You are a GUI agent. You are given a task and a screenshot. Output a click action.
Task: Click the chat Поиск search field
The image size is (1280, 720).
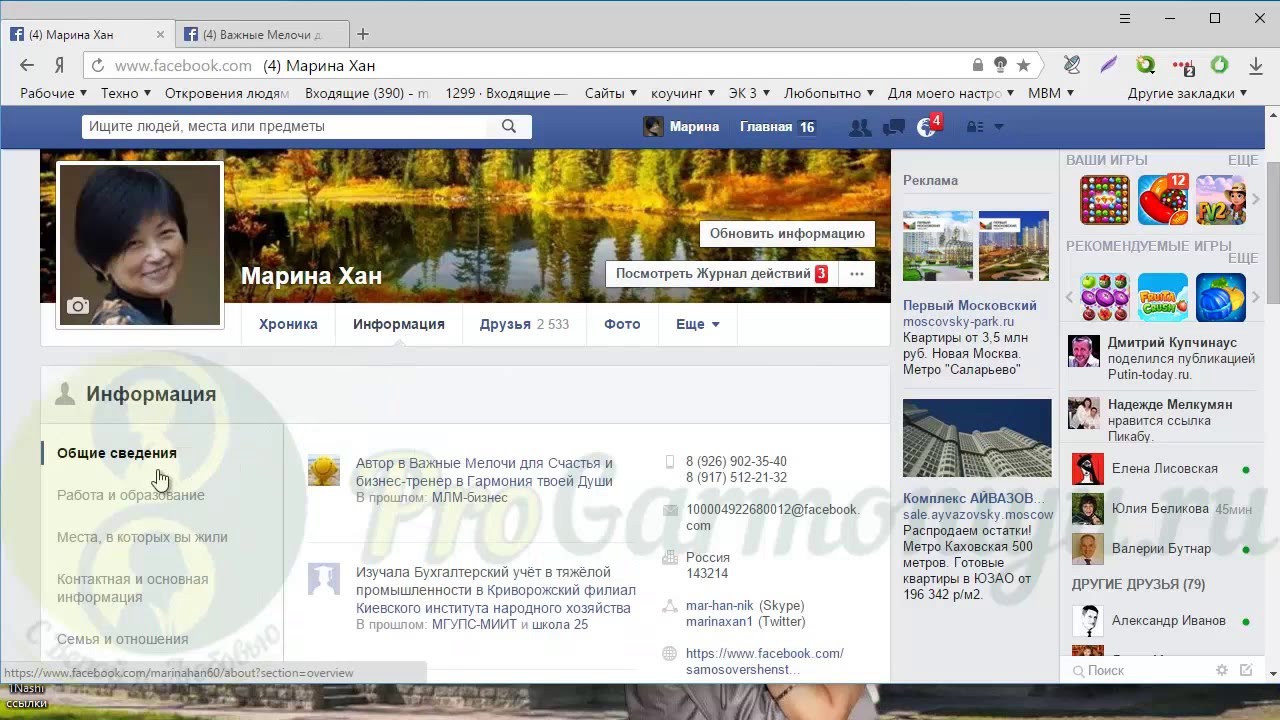[1140, 670]
